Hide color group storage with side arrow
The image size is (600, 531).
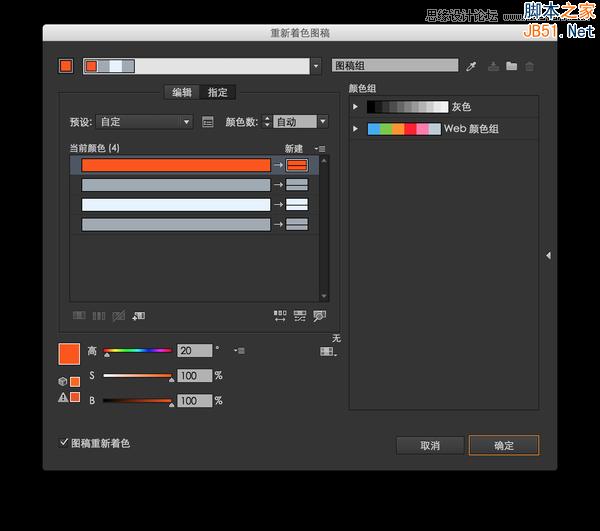[x=548, y=255]
